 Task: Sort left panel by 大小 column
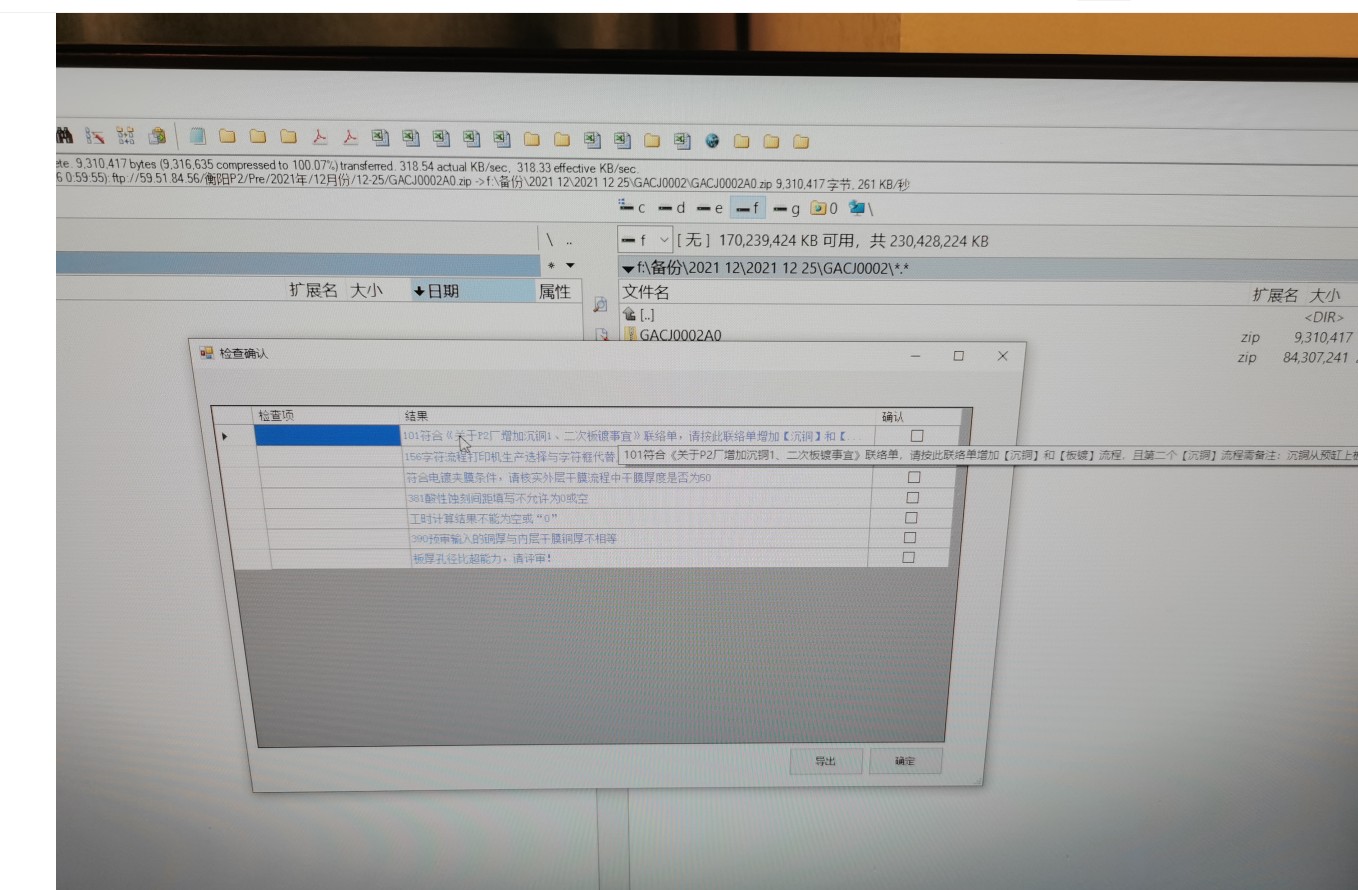365,290
